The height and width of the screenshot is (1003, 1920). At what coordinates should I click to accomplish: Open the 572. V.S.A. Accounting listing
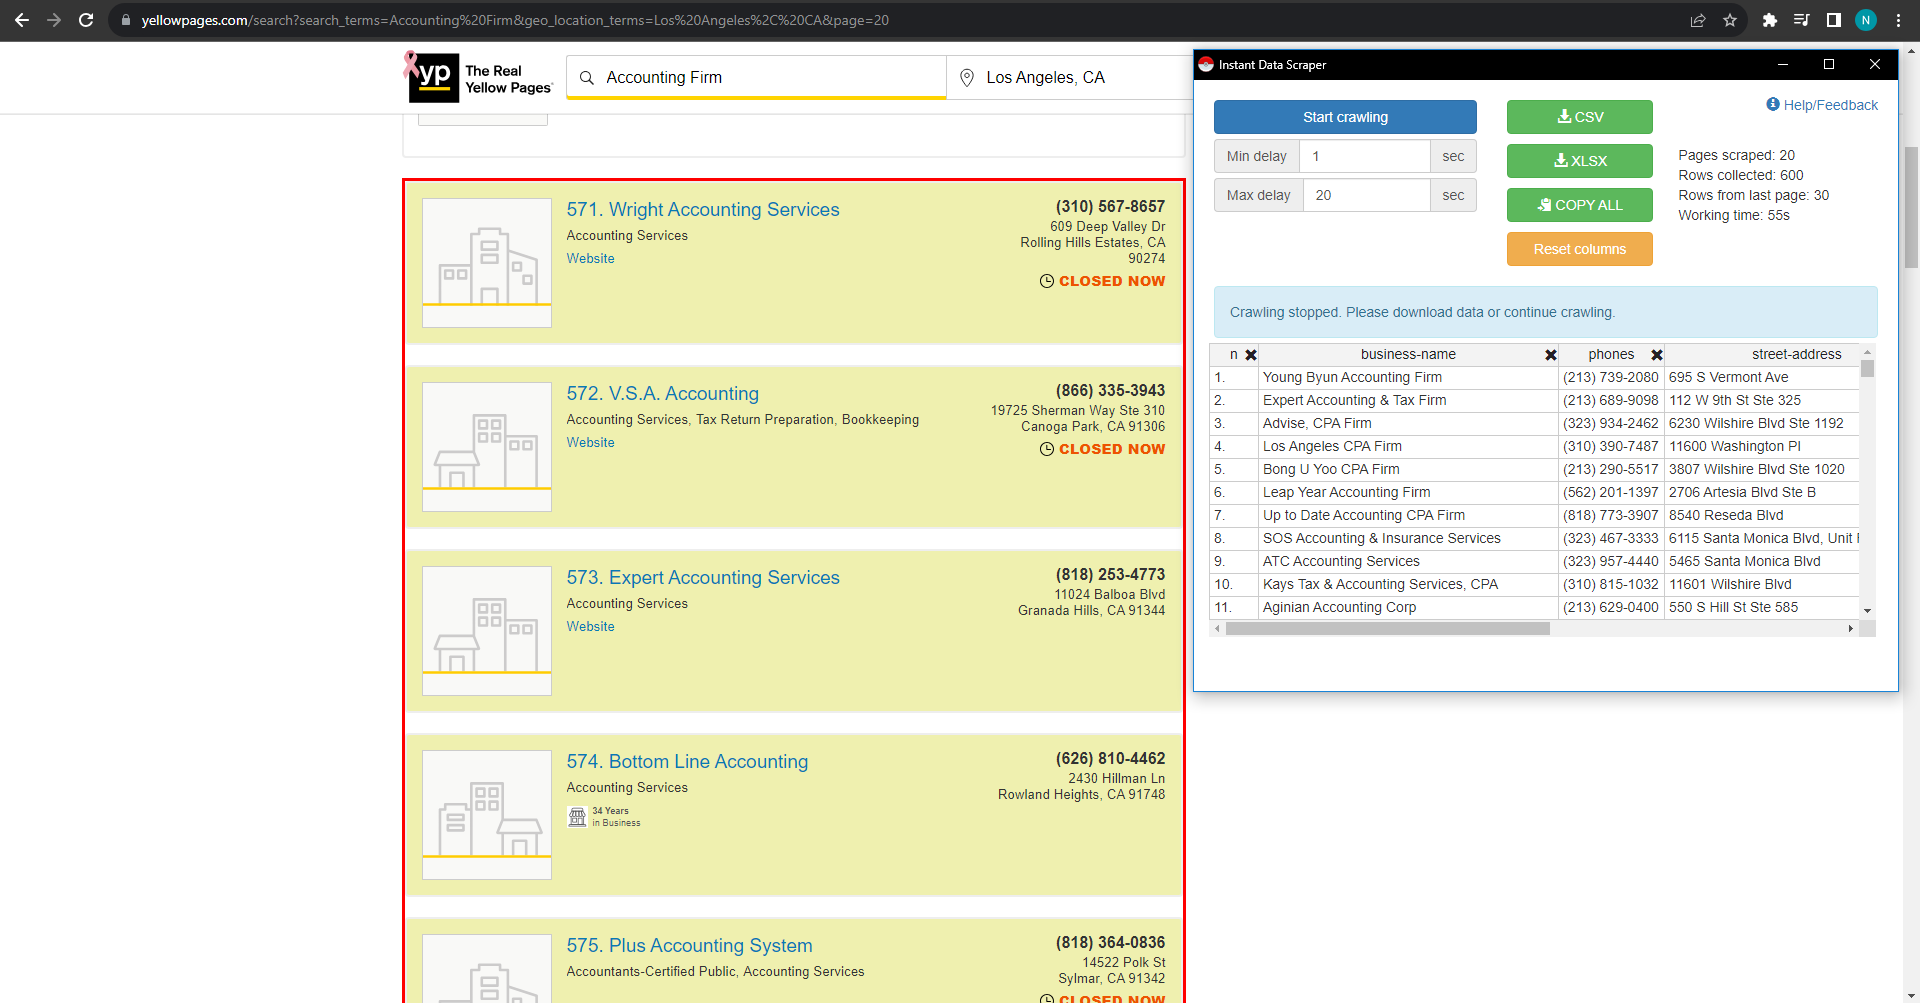tap(663, 394)
